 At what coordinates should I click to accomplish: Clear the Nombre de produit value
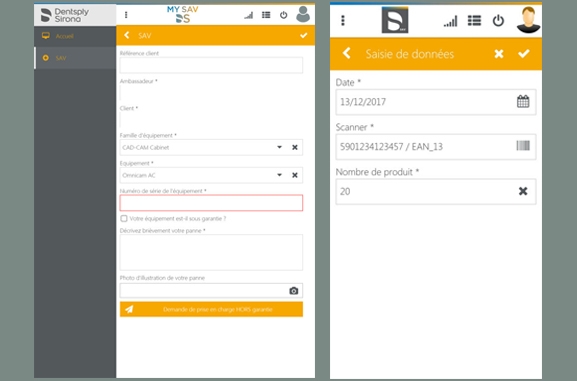(523, 191)
